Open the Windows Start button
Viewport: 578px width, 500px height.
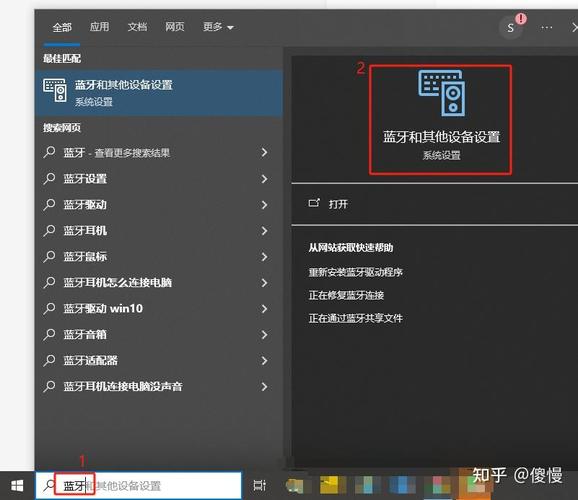17,486
